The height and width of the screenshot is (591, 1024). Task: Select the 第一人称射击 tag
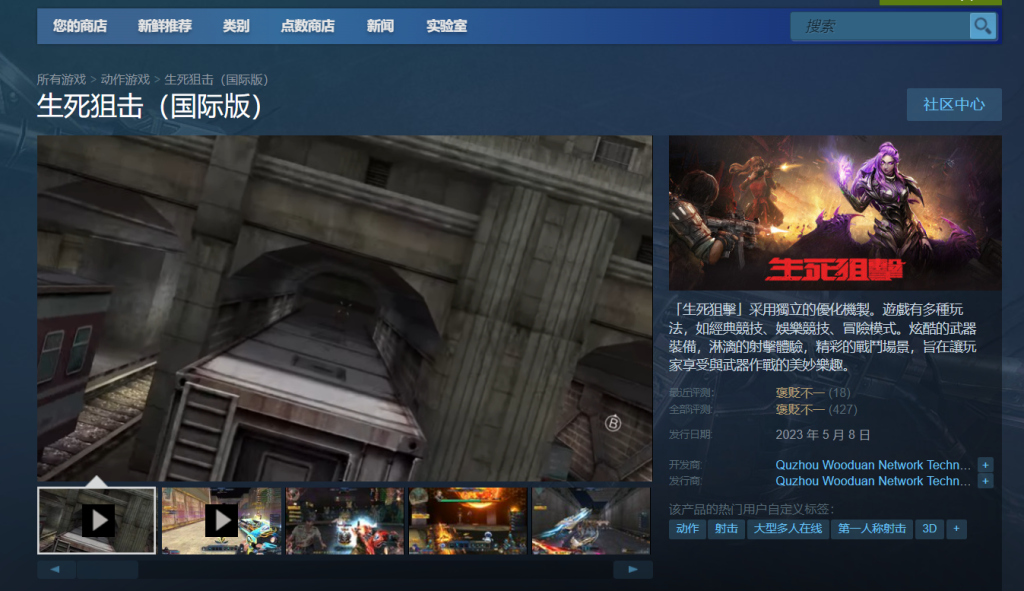872,529
